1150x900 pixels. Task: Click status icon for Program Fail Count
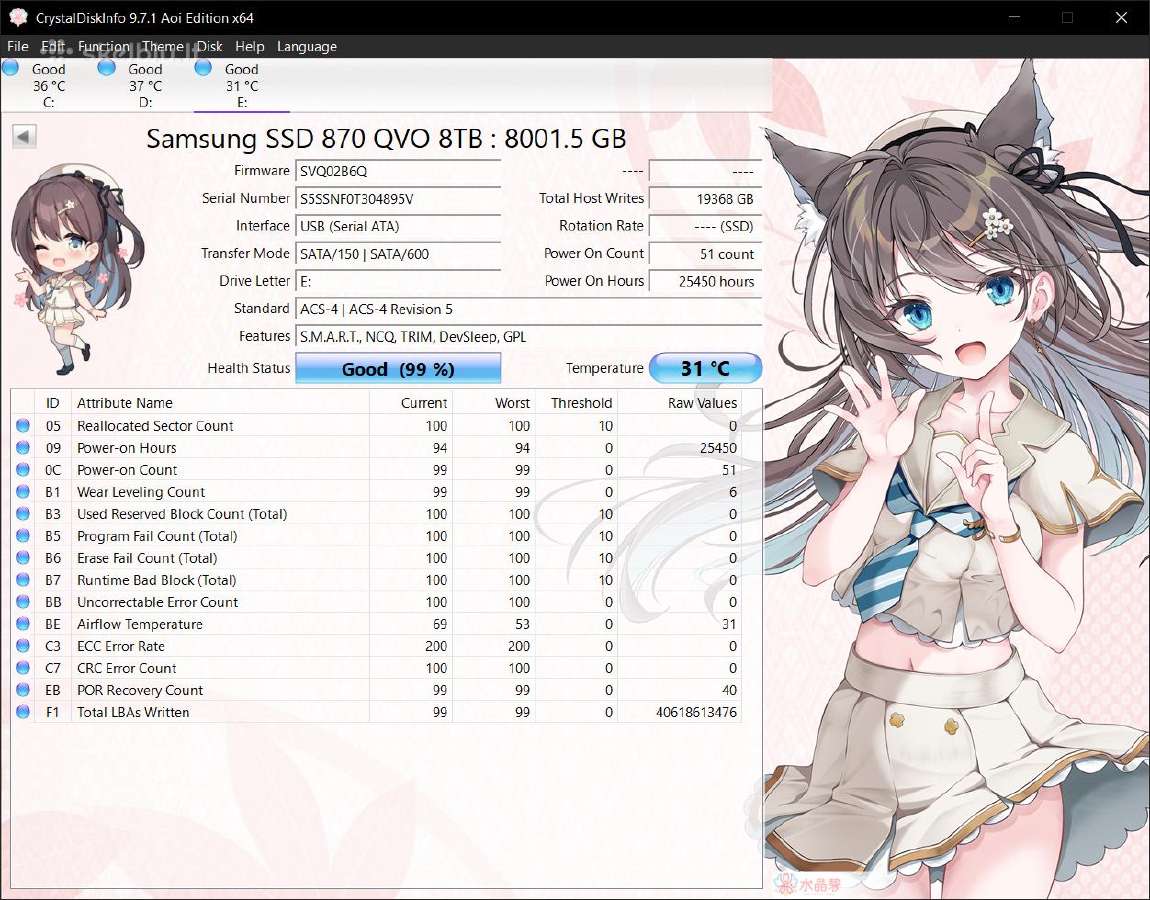[x=23, y=535]
